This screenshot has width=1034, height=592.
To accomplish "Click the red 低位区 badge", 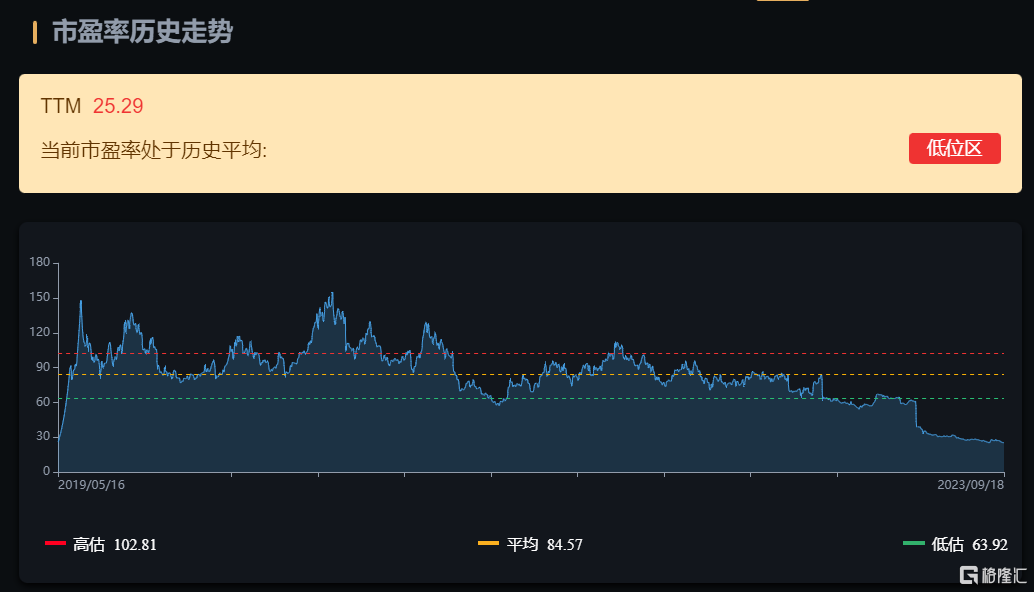I will coord(954,148).
